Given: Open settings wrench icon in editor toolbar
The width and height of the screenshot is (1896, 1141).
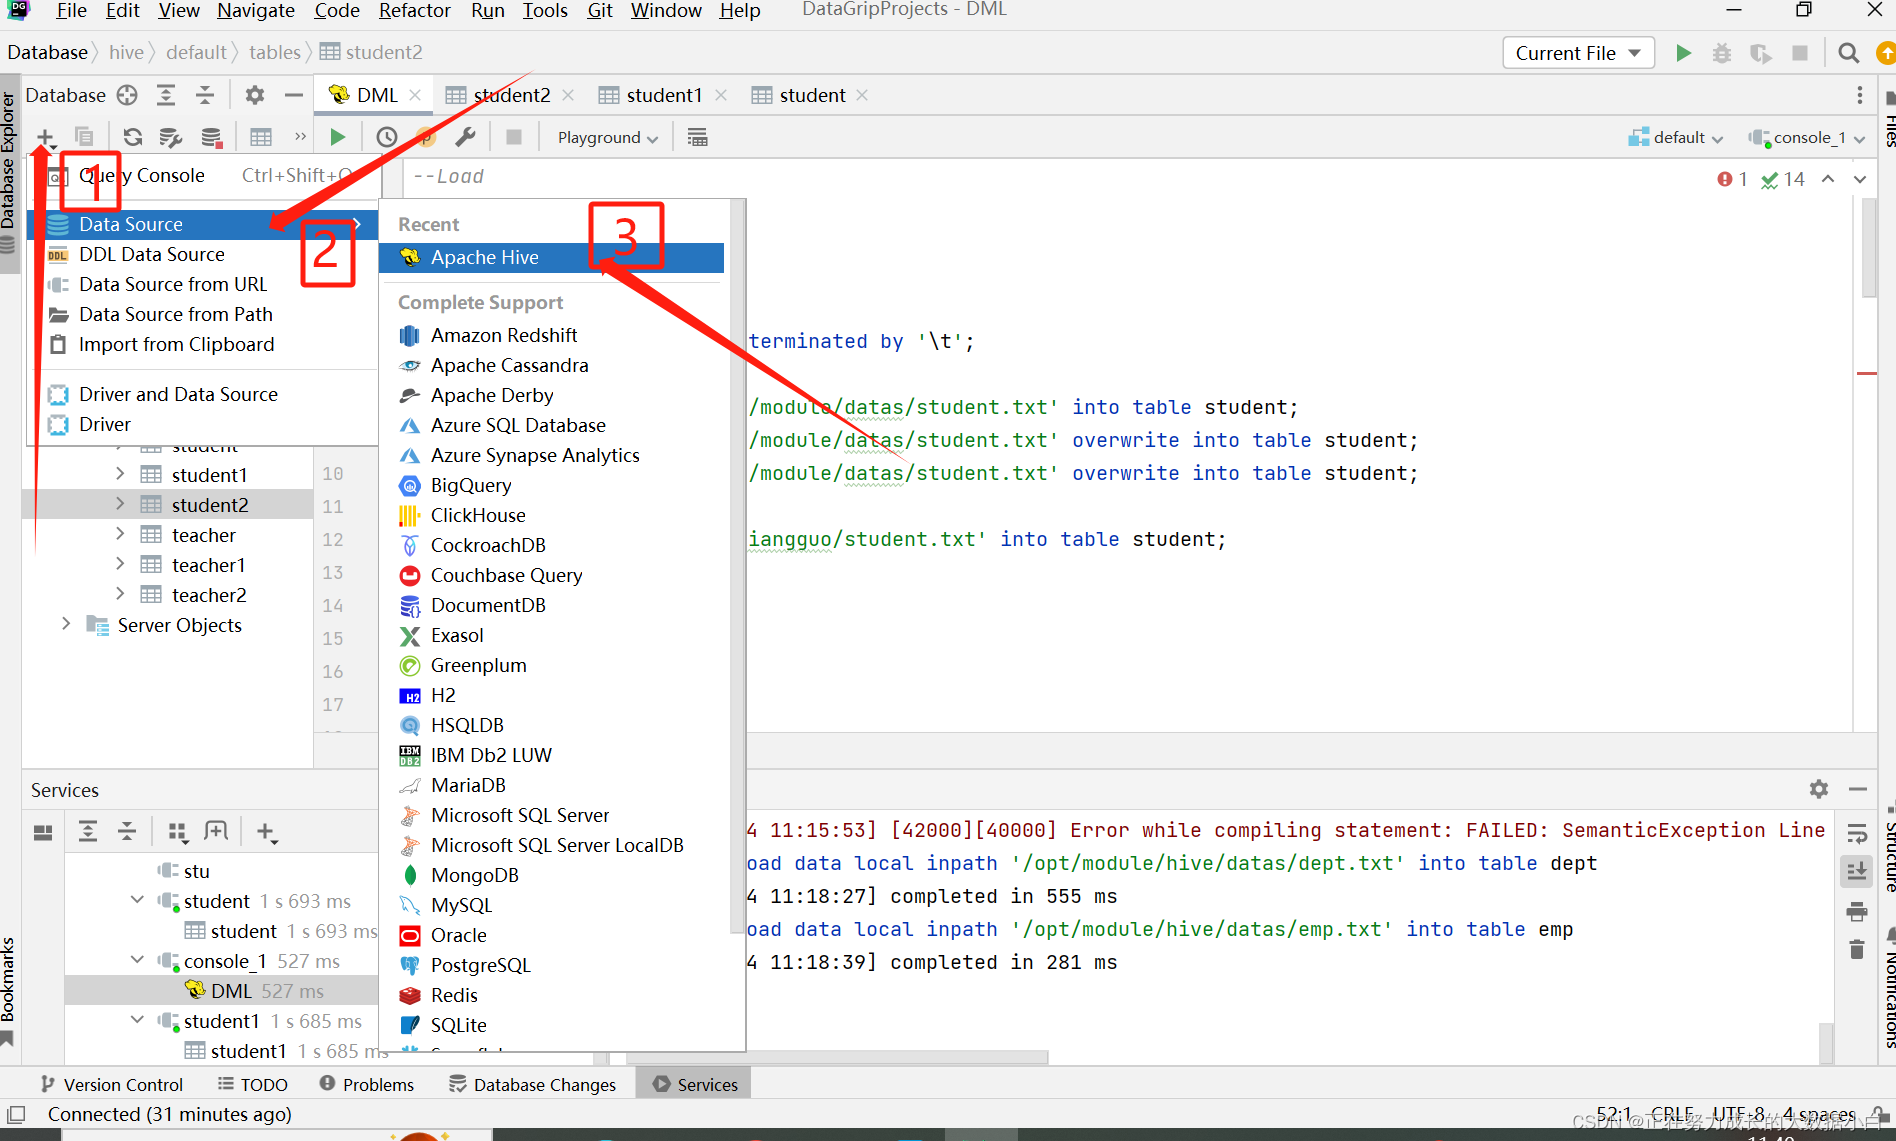Looking at the screenshot, I should pos(465,137).
